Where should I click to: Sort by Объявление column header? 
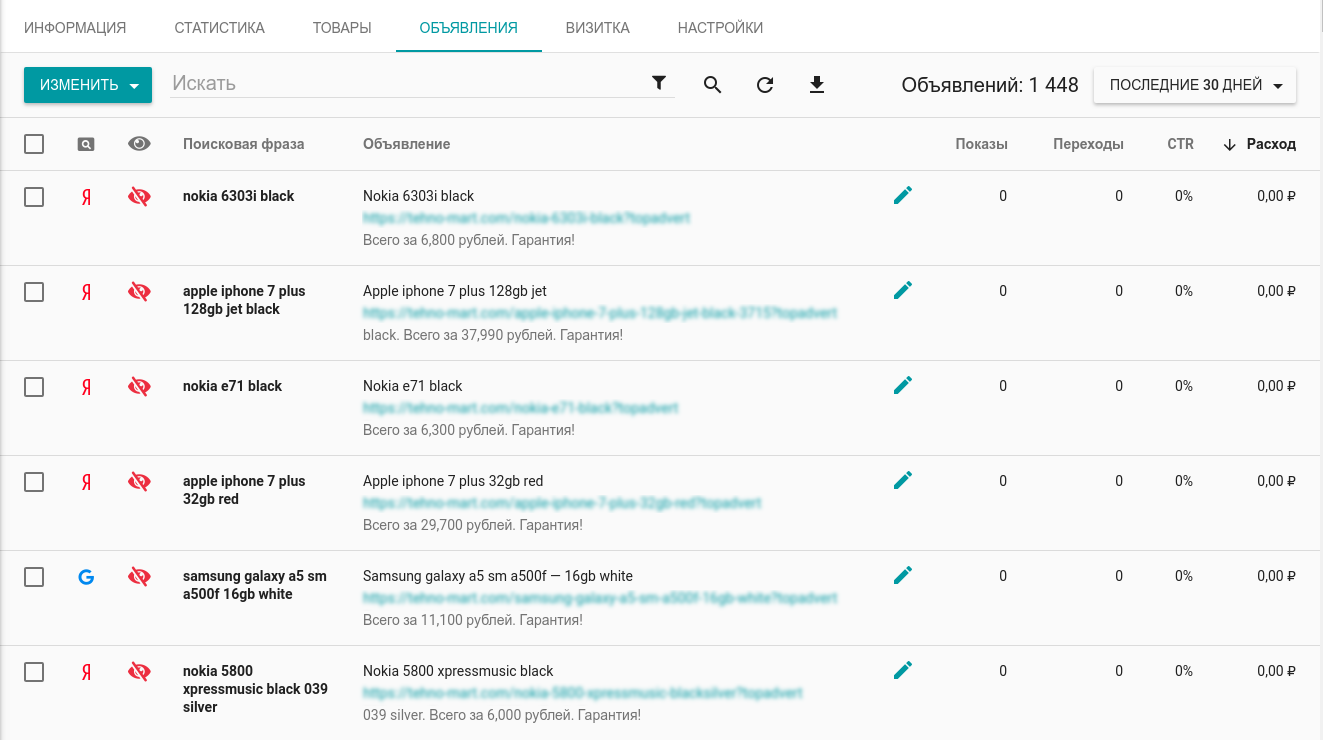pyautogui.click(x=406, y=144)
